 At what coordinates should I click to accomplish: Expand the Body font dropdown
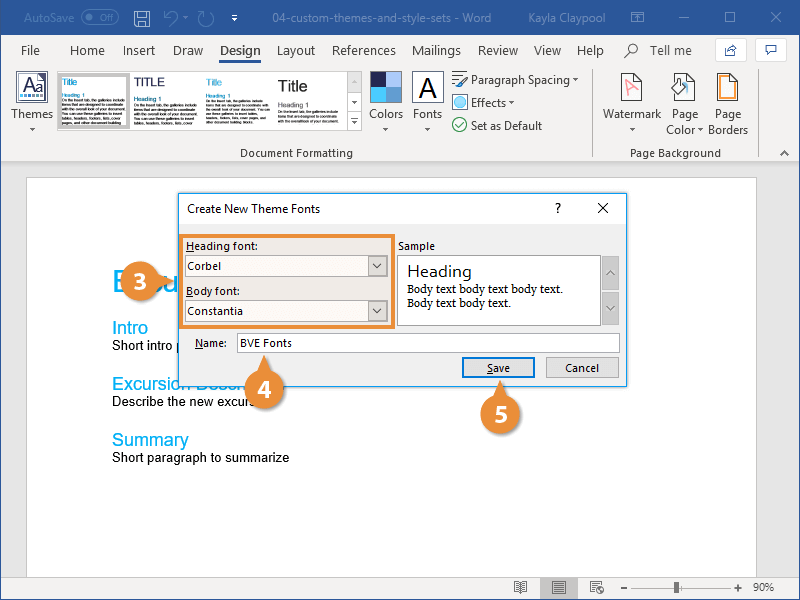click(x=377, y=311)
